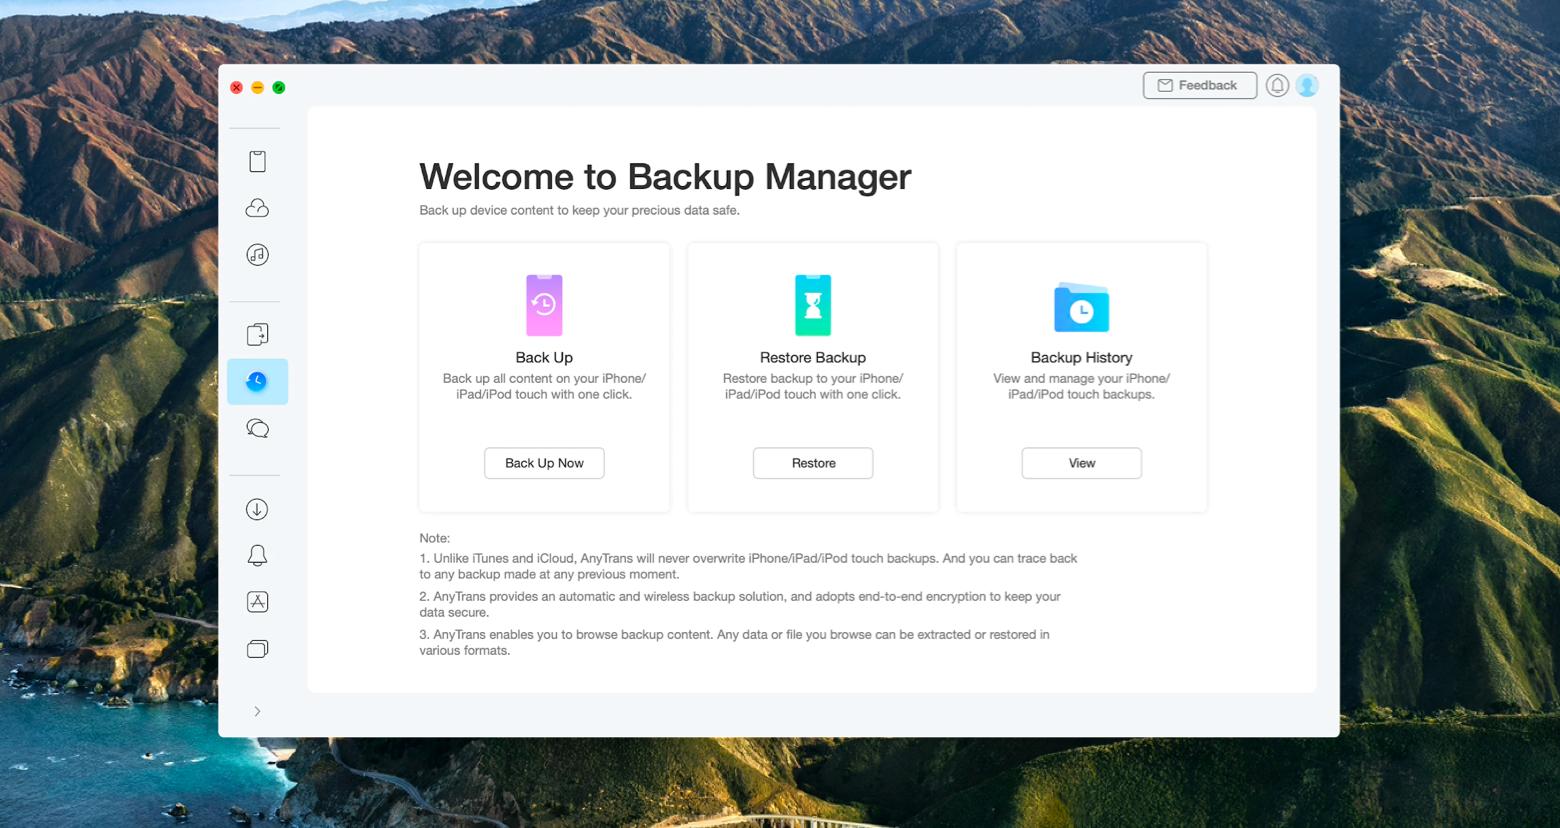Expand the sidebar with the chevron
This screenshot has width=1560, height=828.
coord(257,711)
